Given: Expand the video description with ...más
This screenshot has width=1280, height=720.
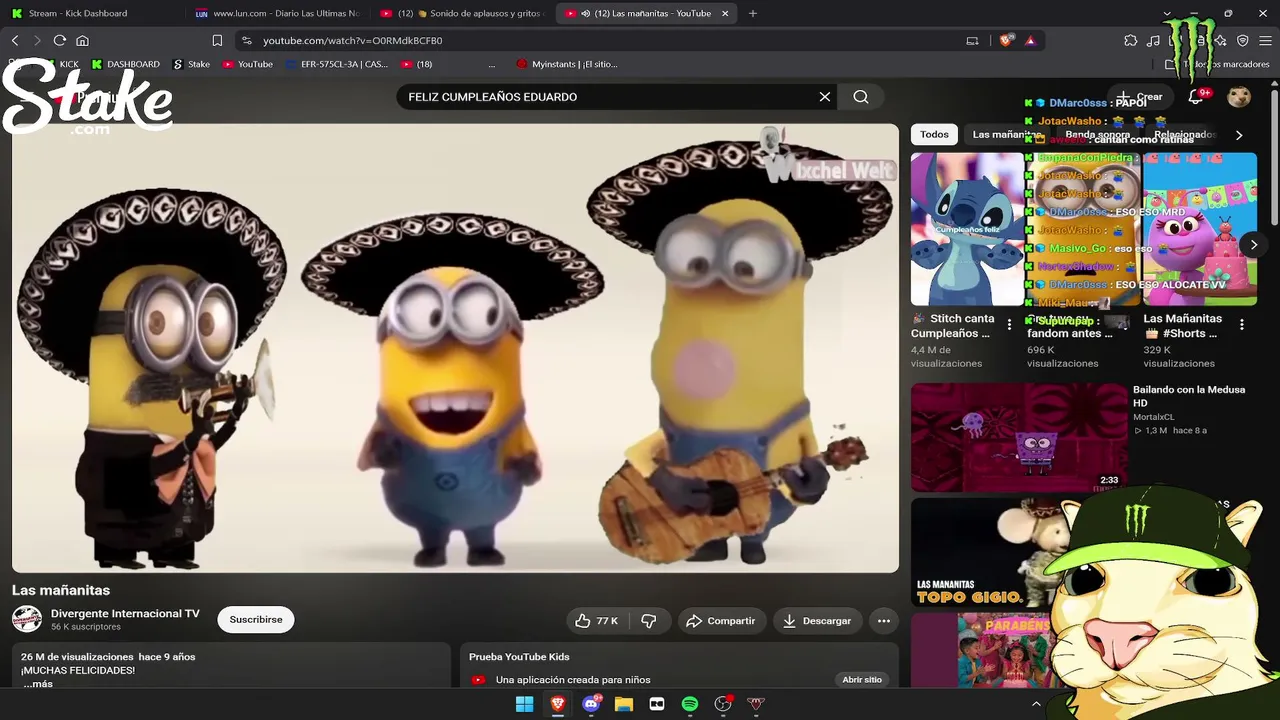Looking at the screenshot, I should (x=38, y=684).
